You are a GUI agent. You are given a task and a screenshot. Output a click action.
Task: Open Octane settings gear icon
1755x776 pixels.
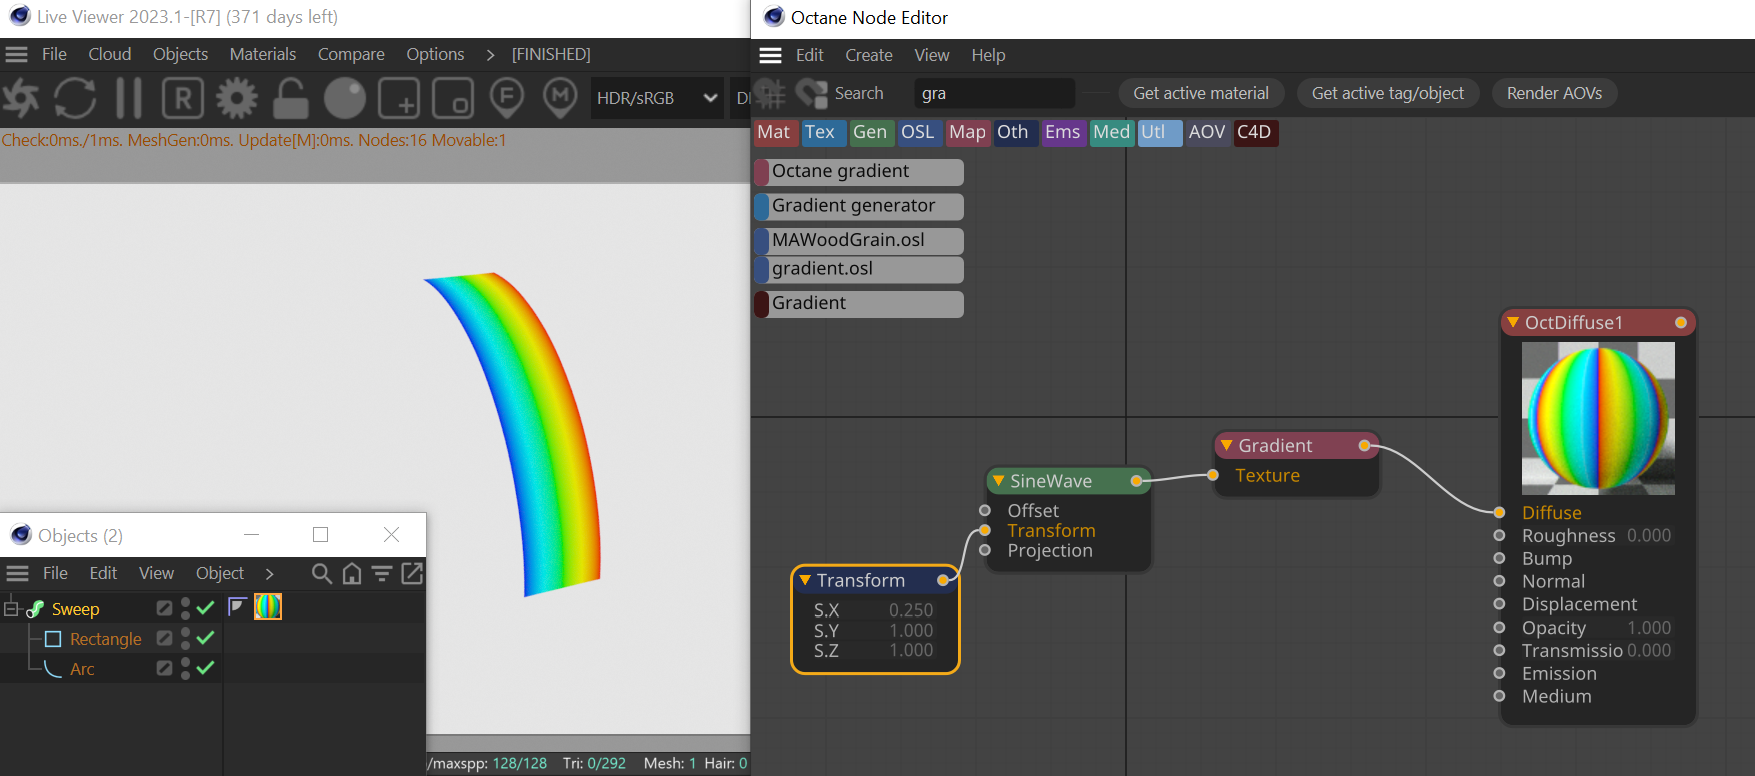click(237, 98)
